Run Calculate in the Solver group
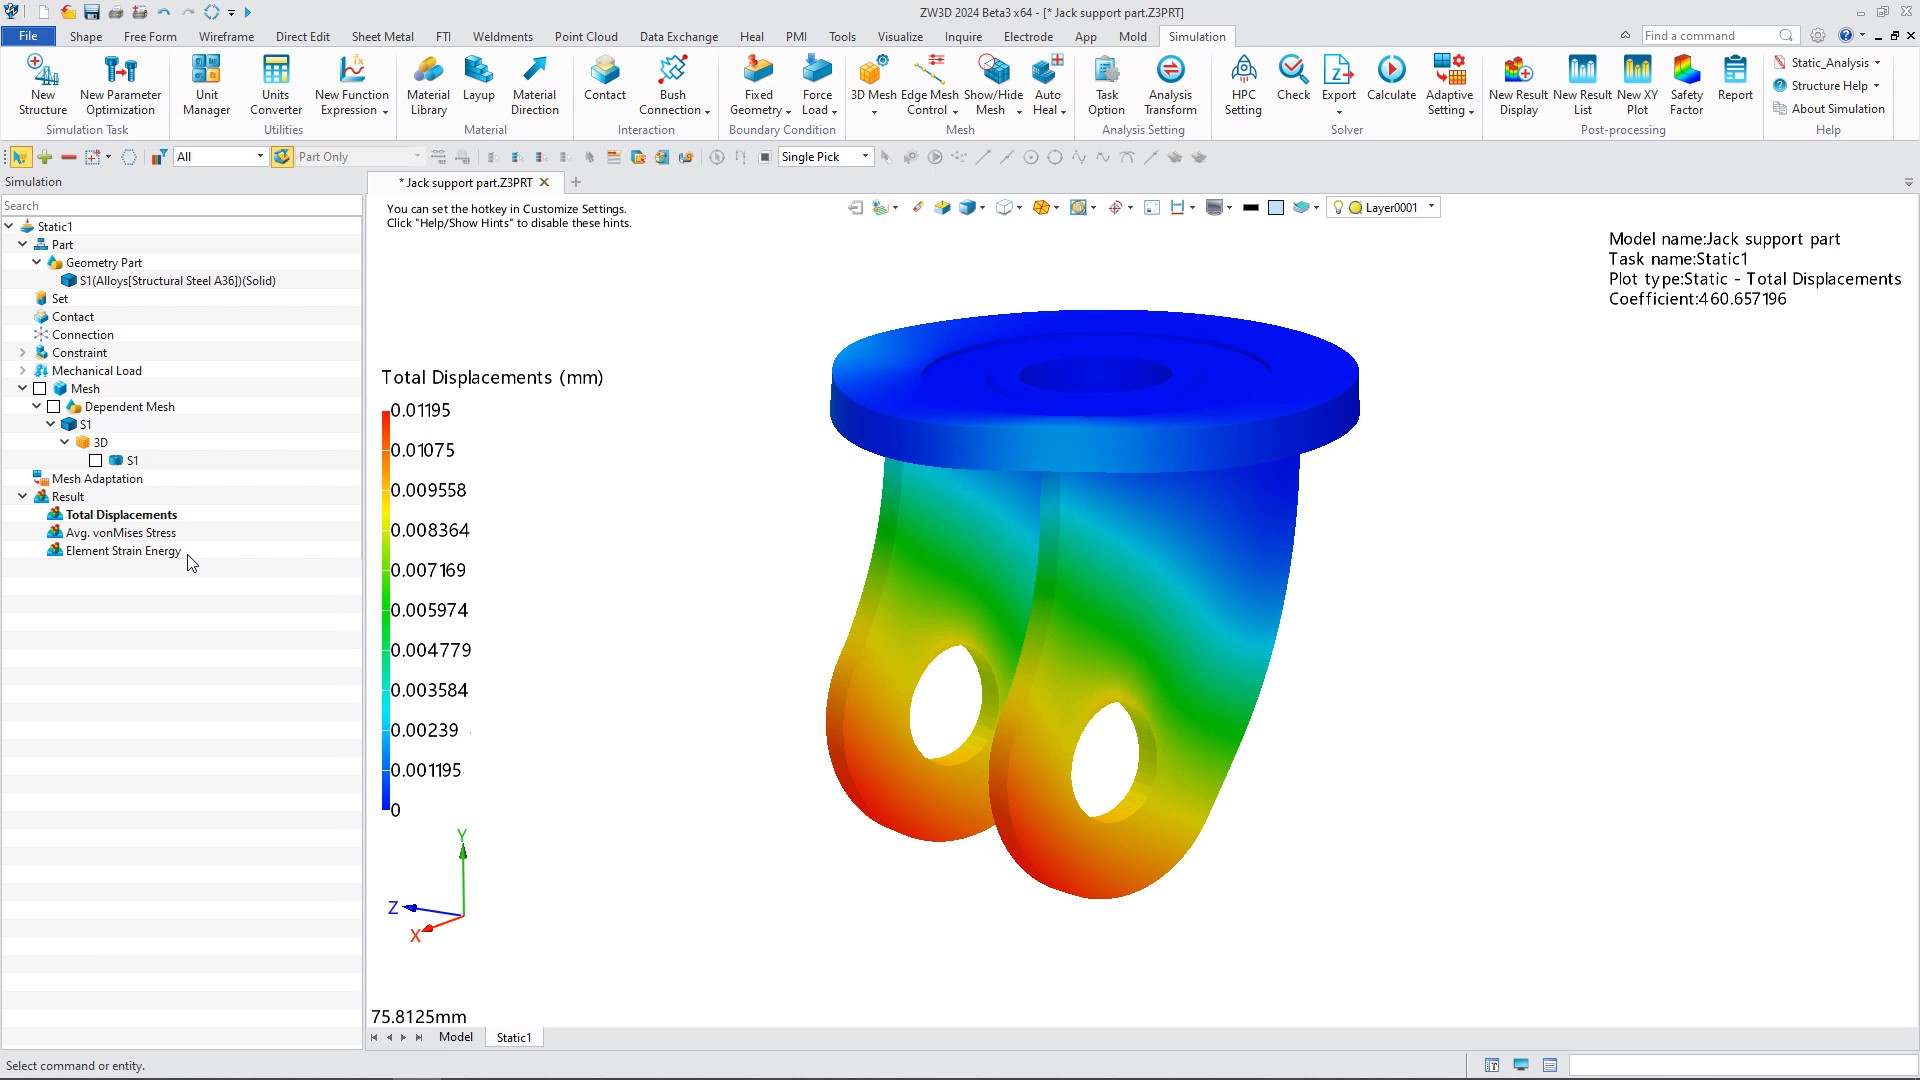1920x1080 pixels. coord(1391,85)
